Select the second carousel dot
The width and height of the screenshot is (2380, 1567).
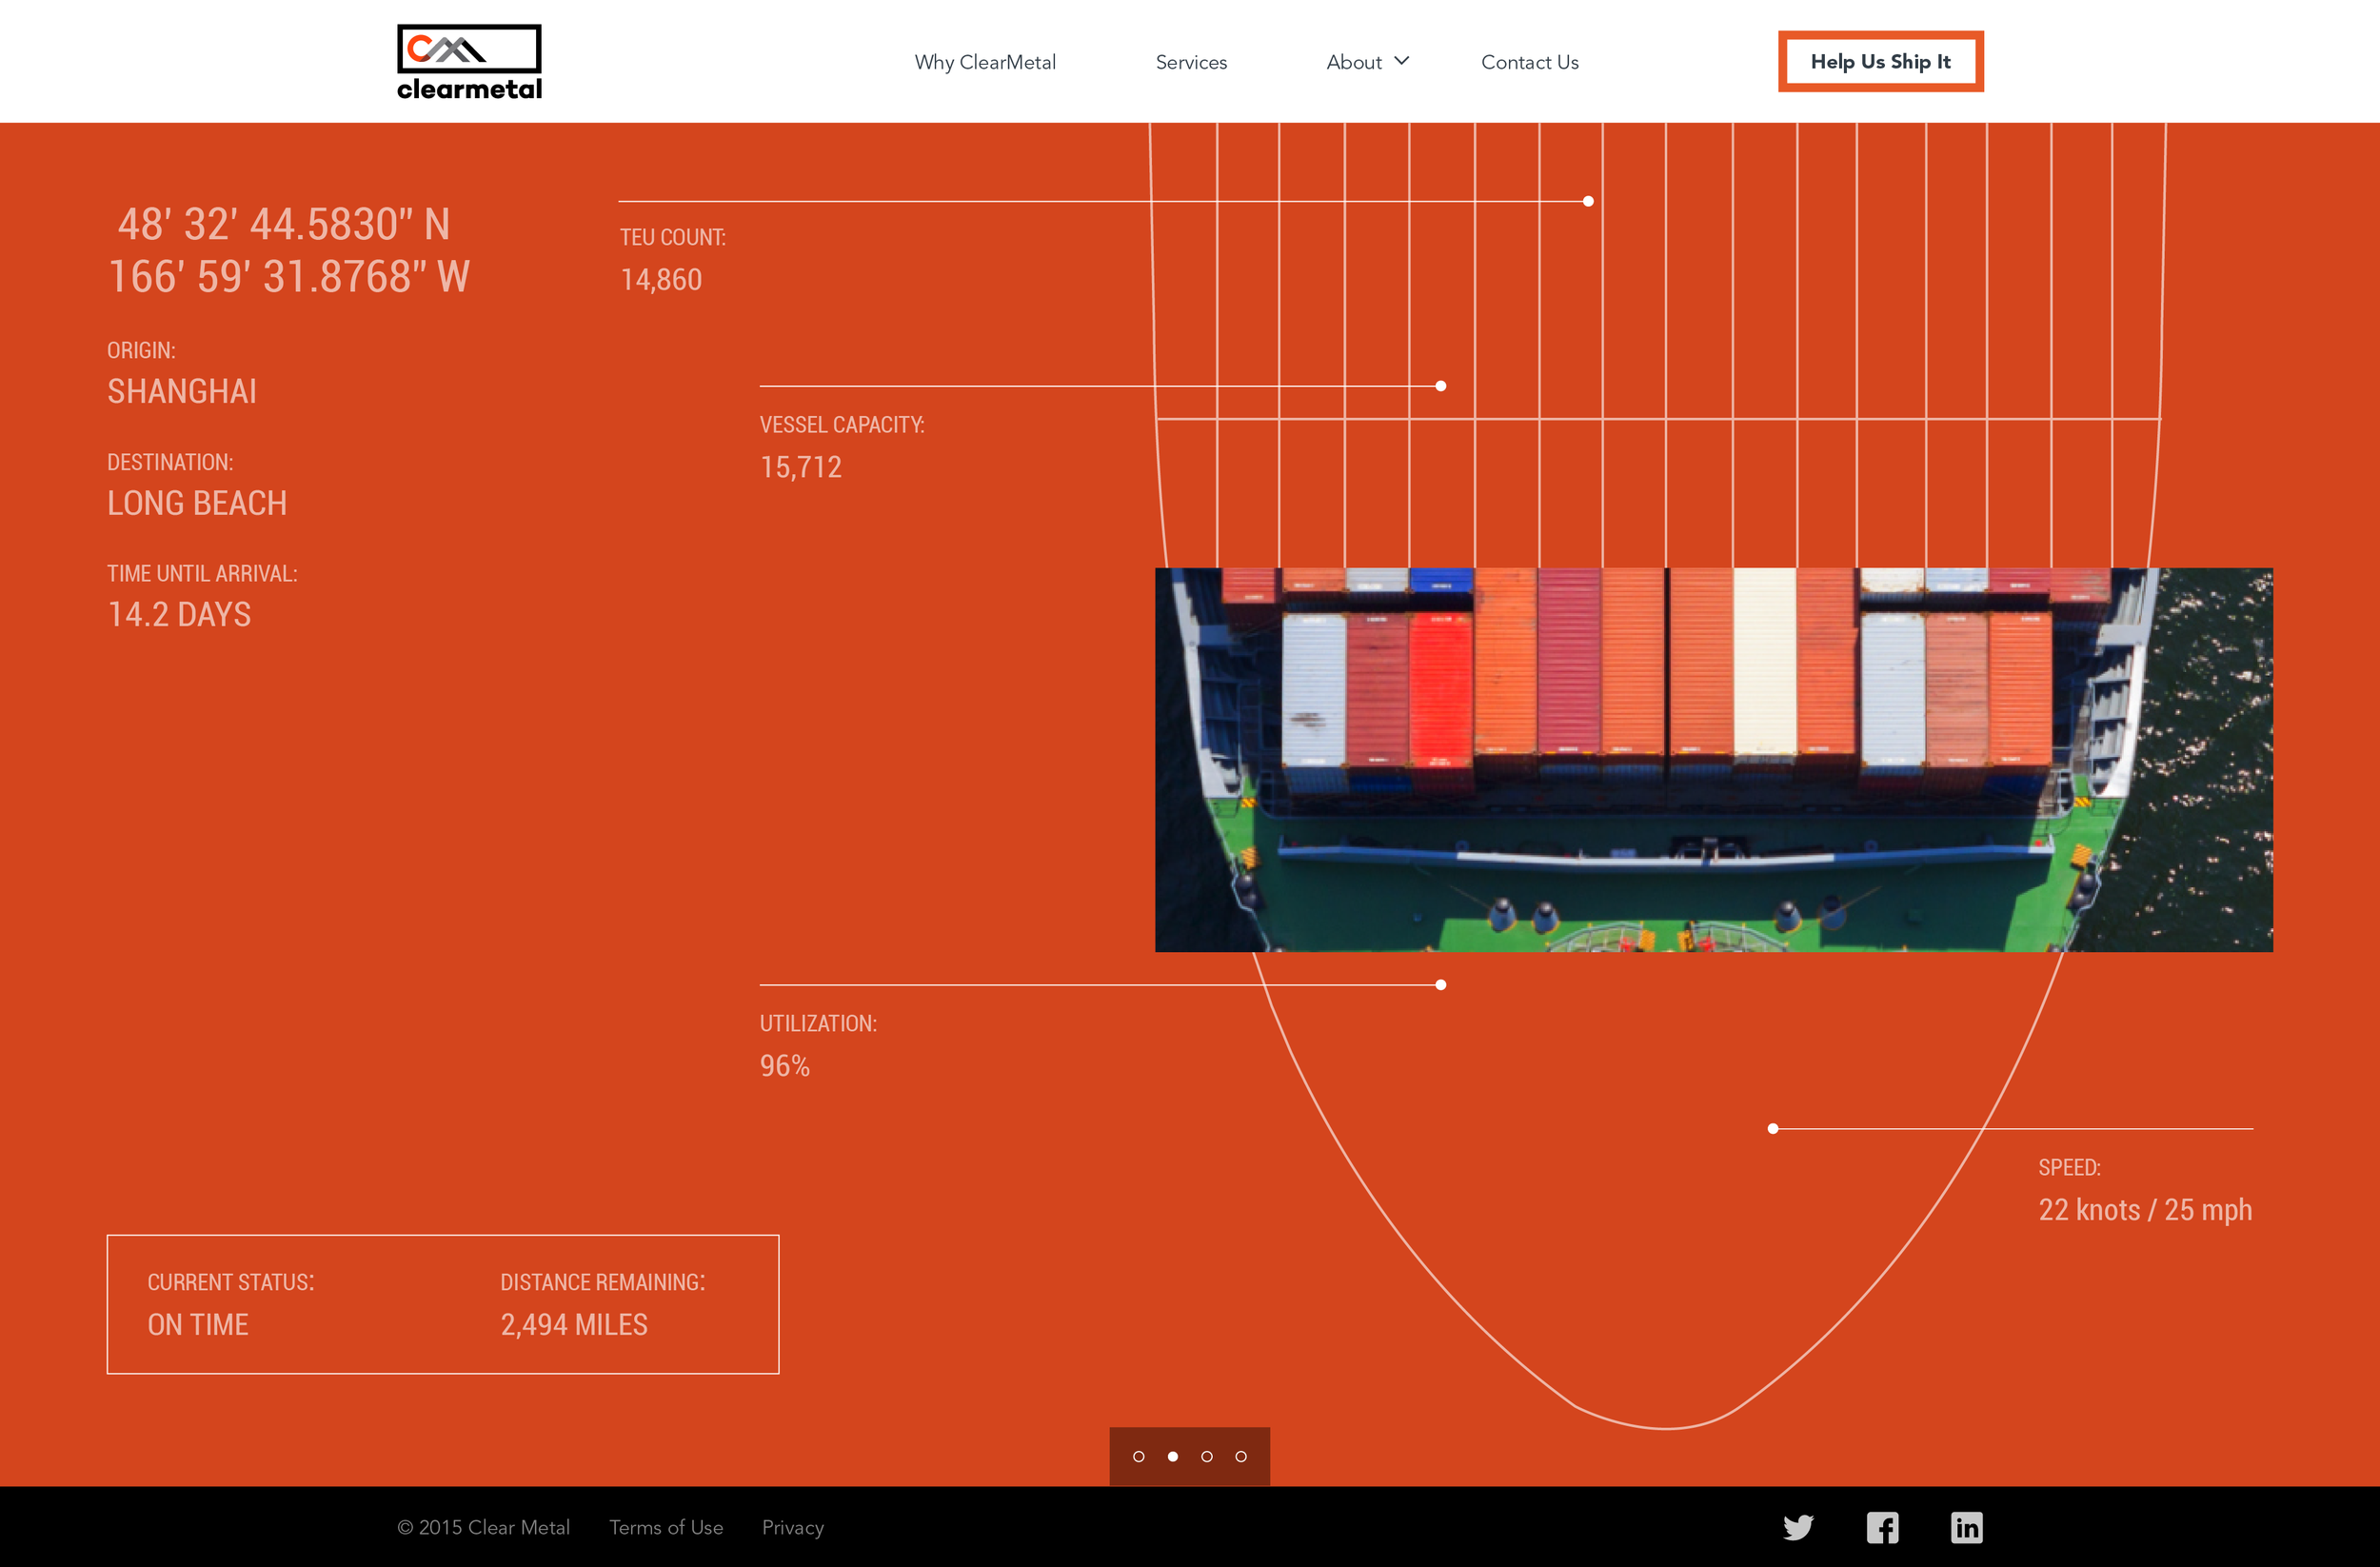coord(1172,1456)
